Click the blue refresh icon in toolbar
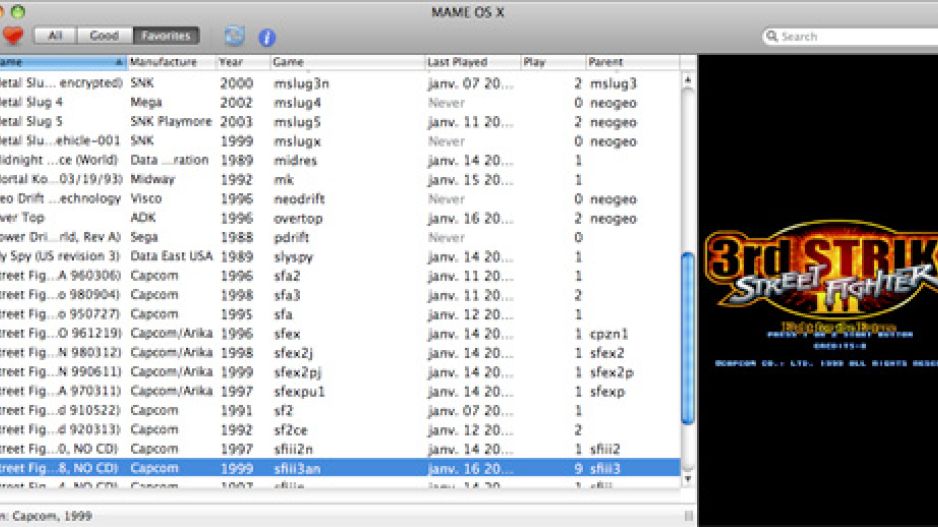938x527 pixels. tap(234, 37)
